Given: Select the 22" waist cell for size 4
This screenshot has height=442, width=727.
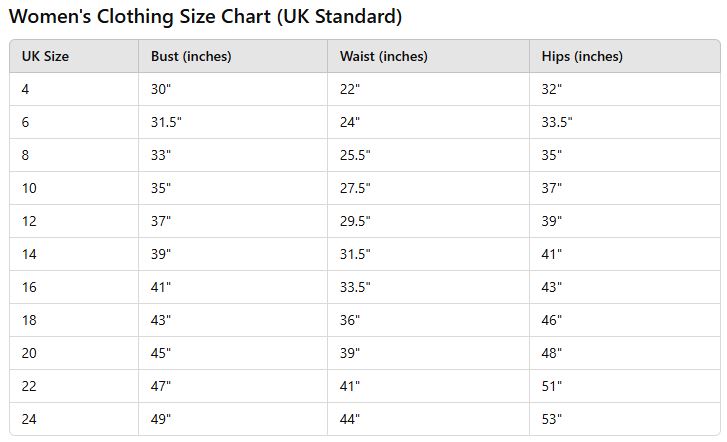Looking at the screenshot, I should click(x=428, y=89).
